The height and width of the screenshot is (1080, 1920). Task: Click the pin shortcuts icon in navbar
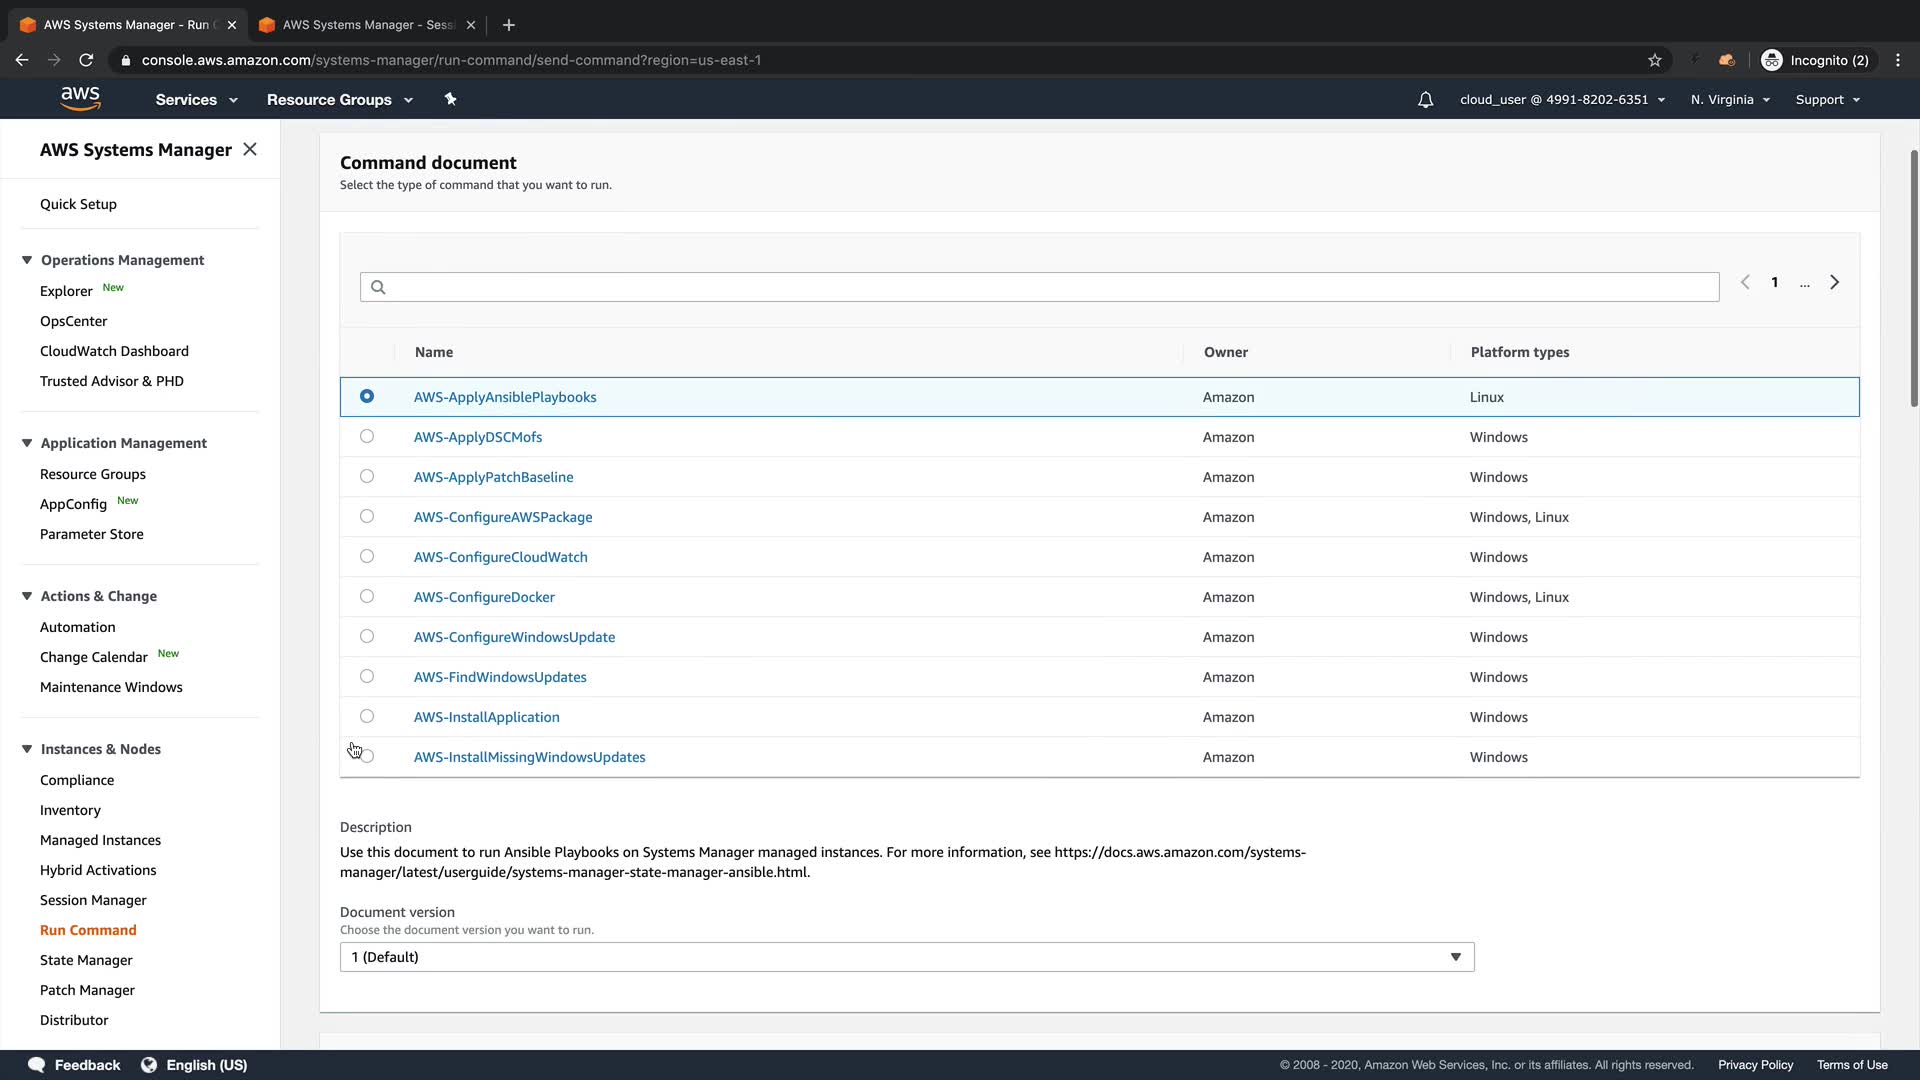click(450, 99)
